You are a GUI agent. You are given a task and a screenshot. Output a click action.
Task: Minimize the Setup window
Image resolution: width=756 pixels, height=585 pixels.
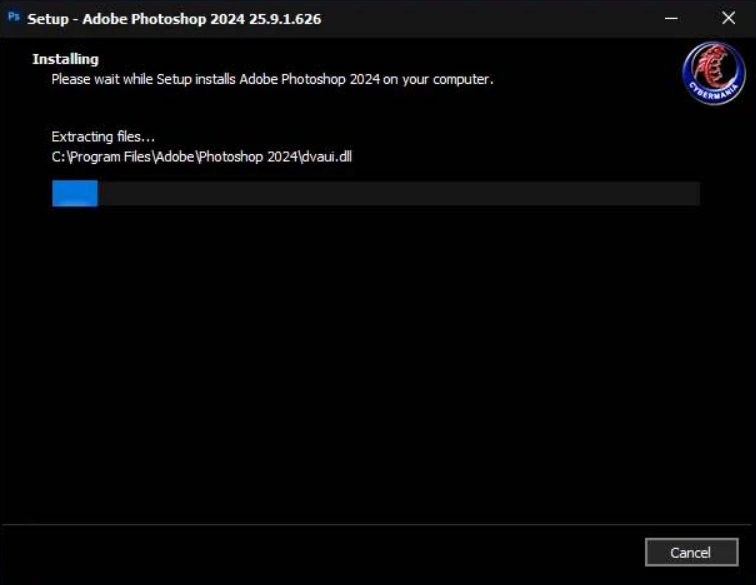[x=672, y=19]
